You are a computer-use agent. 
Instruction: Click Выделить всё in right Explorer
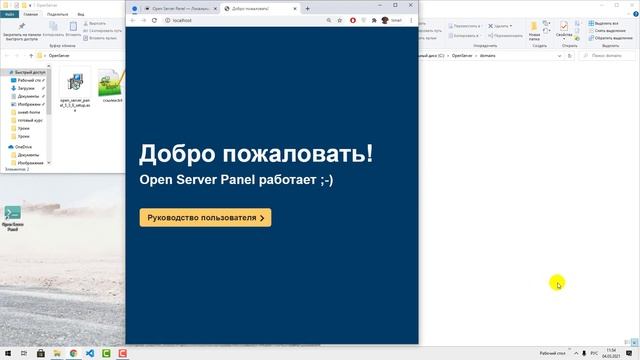[x=604, y=24]
